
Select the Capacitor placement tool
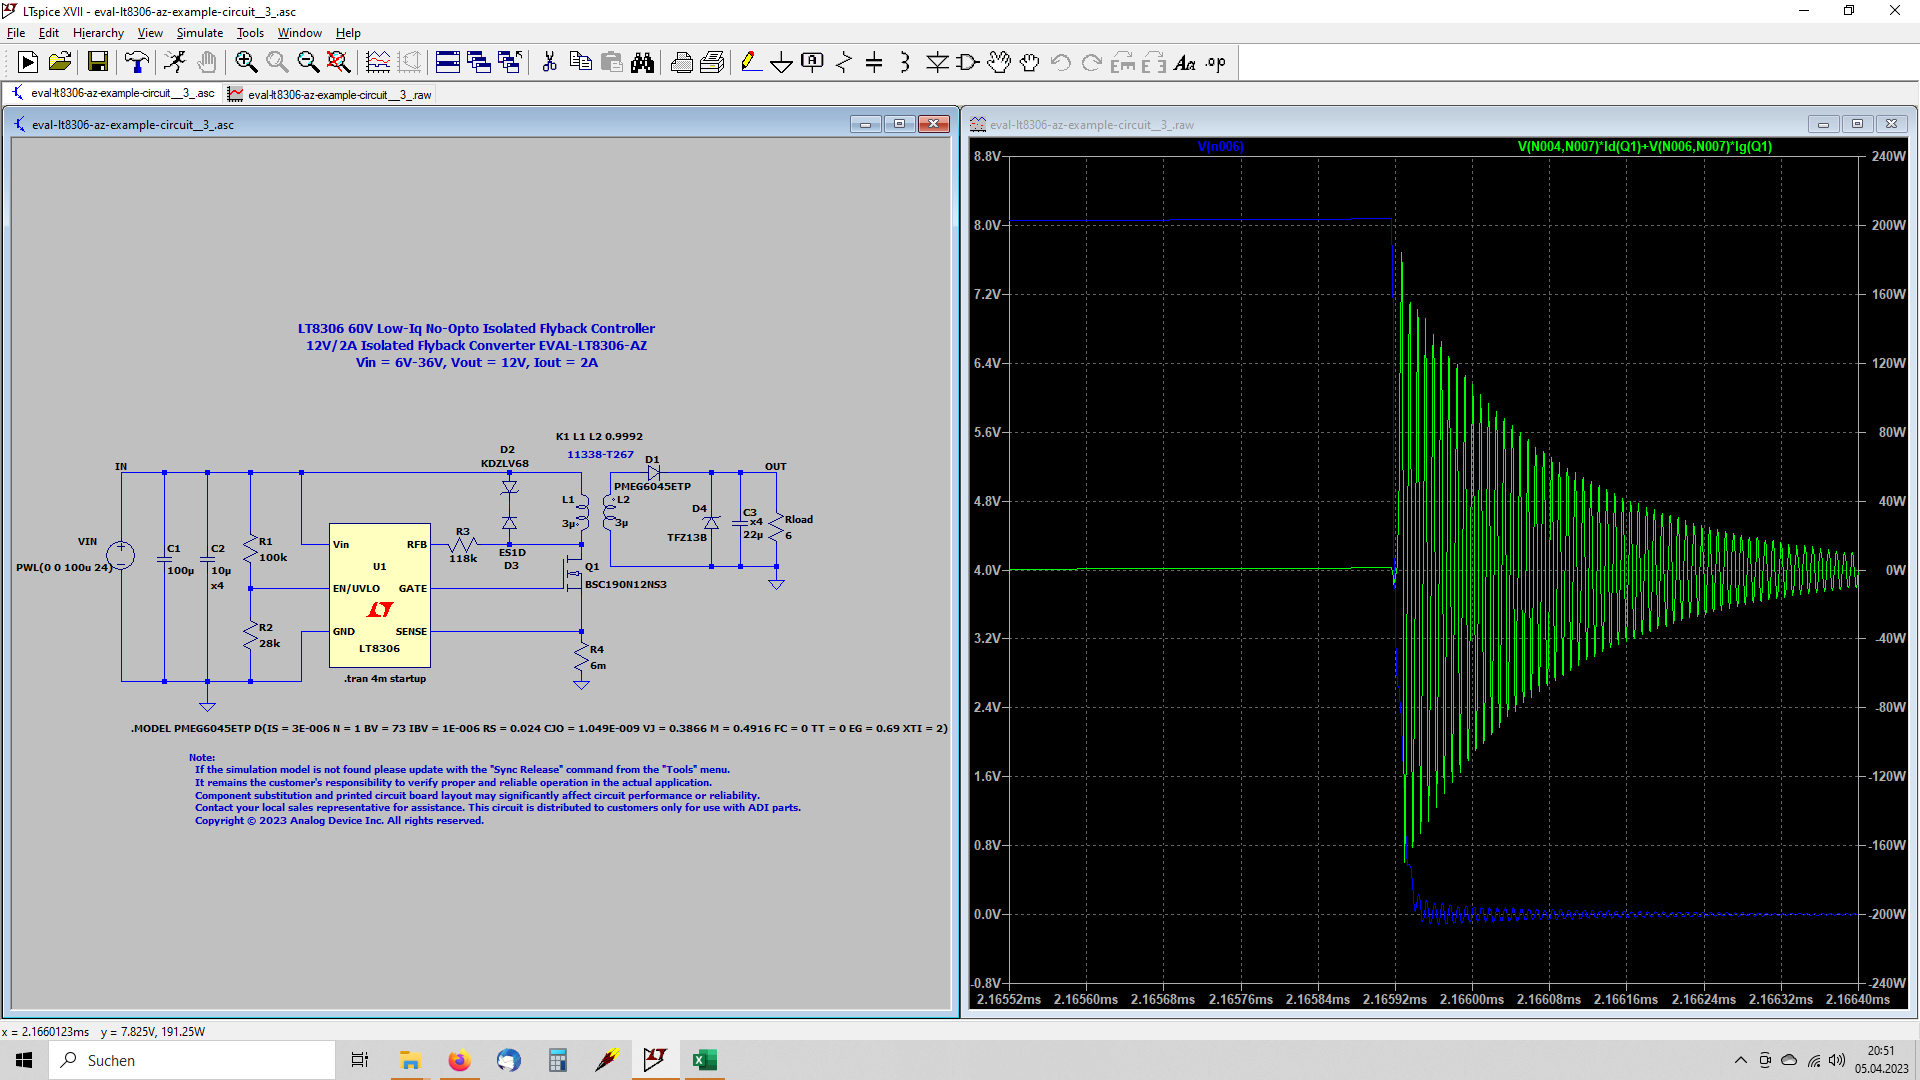click(x=874, y=62)
